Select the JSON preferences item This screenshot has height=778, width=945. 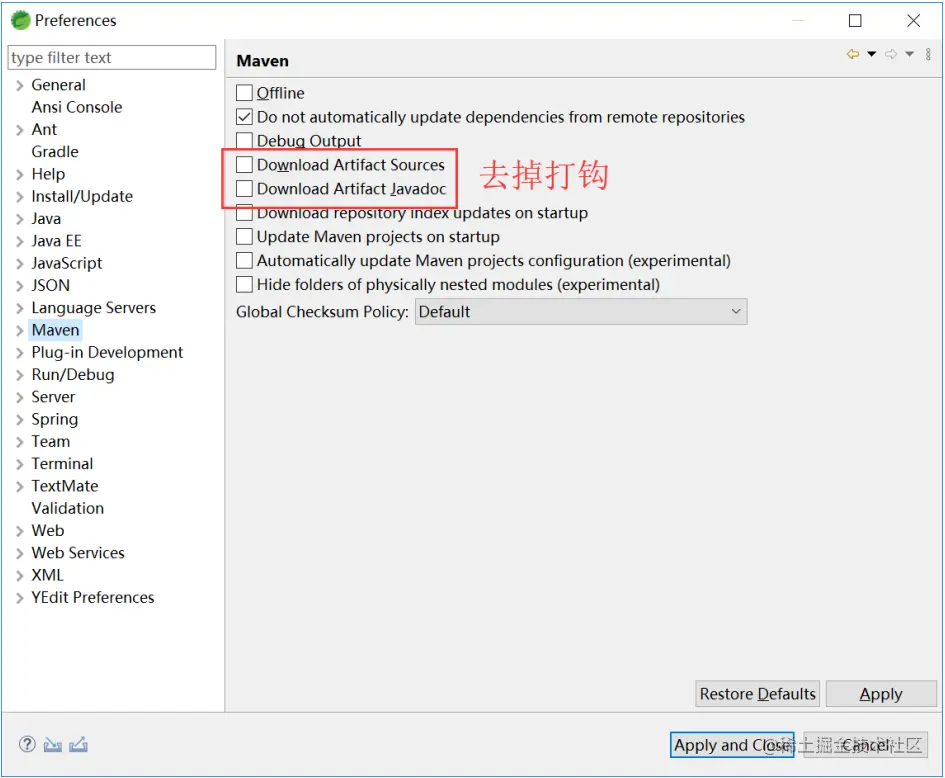[x=51, y=286]
